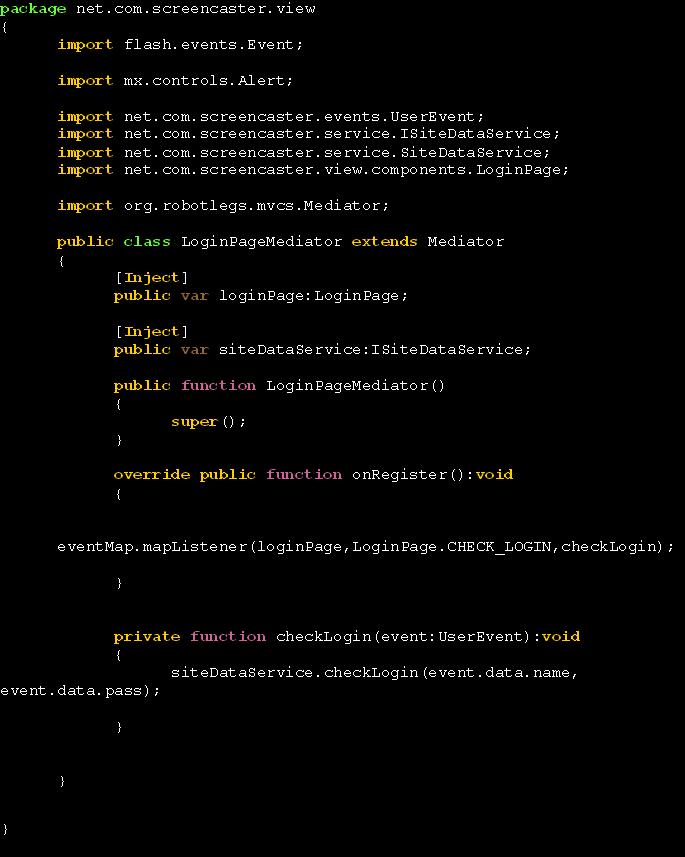Click the constructor 'public function LoginPageMediator()'
Viewport: 685px width, 857px height.
point(279,385)
